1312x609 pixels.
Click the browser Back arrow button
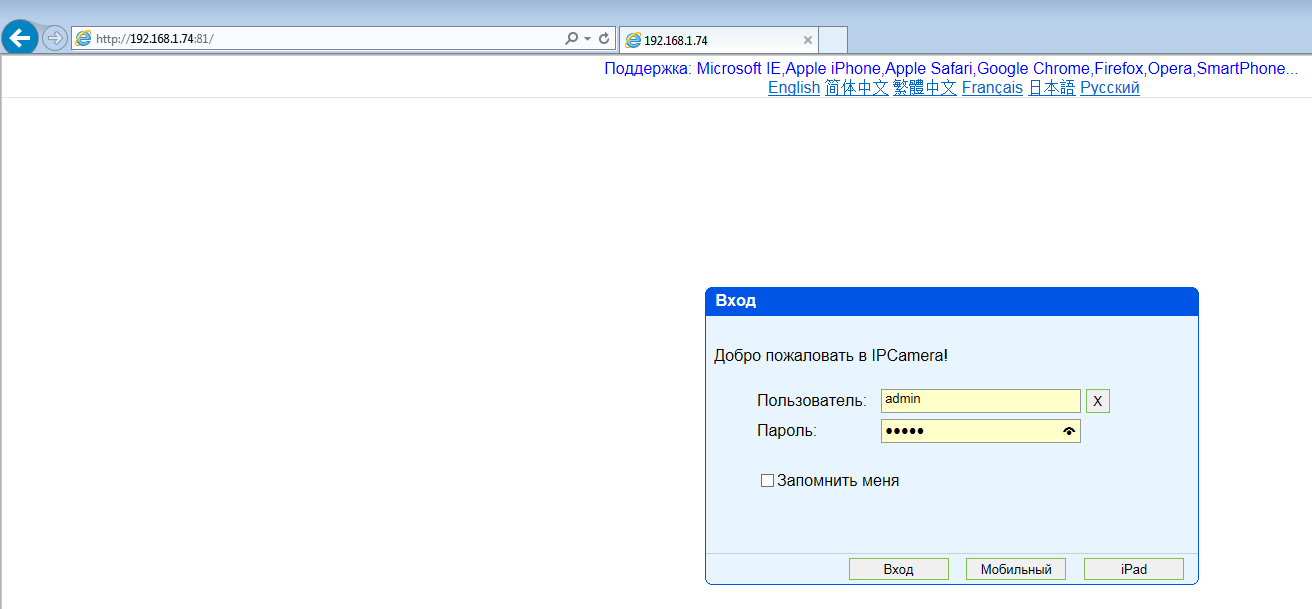(x=19, y=39)
